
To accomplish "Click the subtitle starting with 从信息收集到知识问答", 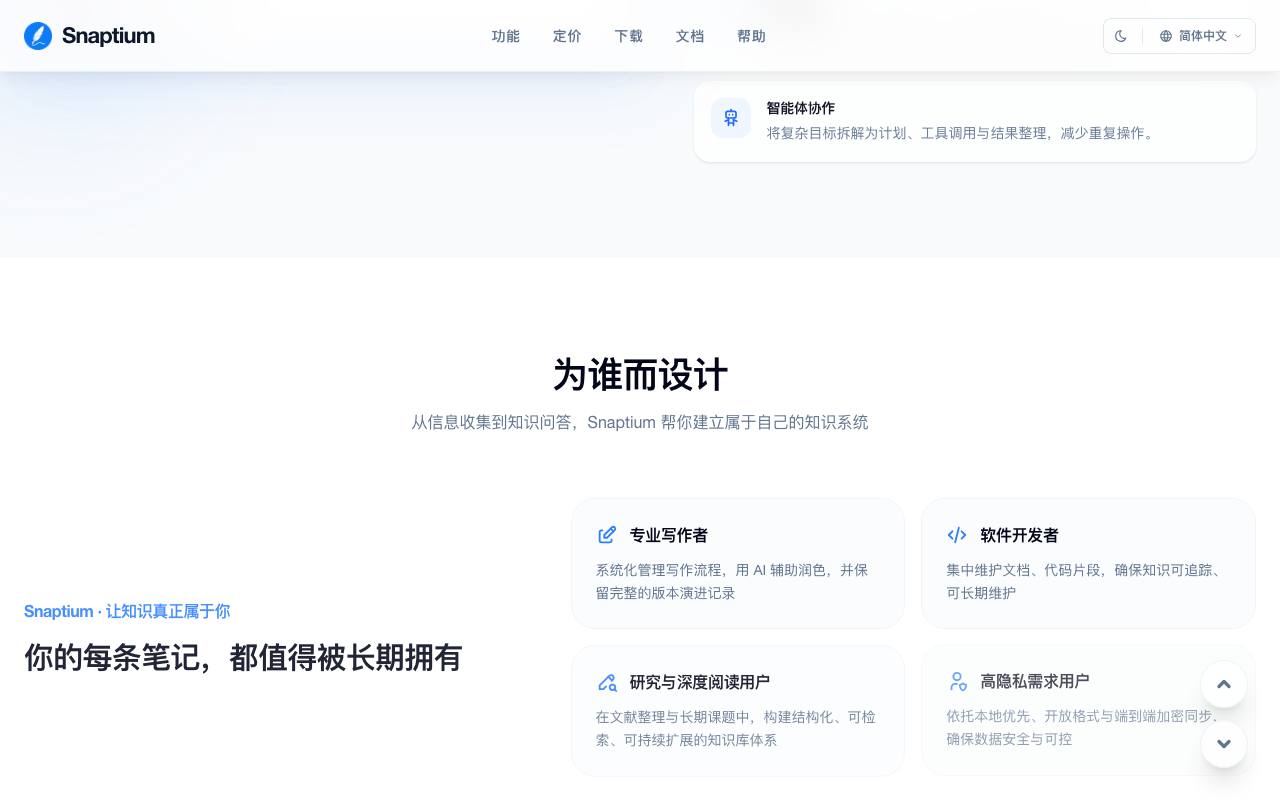I will [x=640, y=422].
